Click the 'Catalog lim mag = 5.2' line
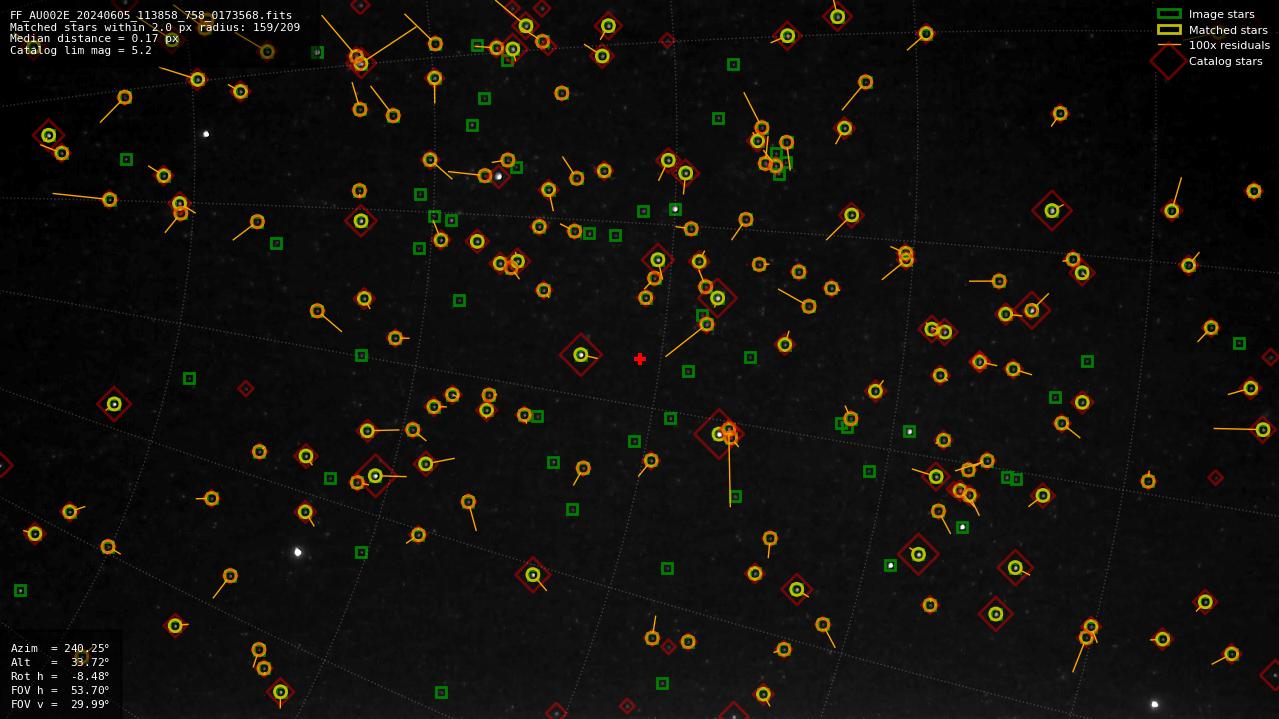This screenshot has width=1279, height=719. pos(81,50)
